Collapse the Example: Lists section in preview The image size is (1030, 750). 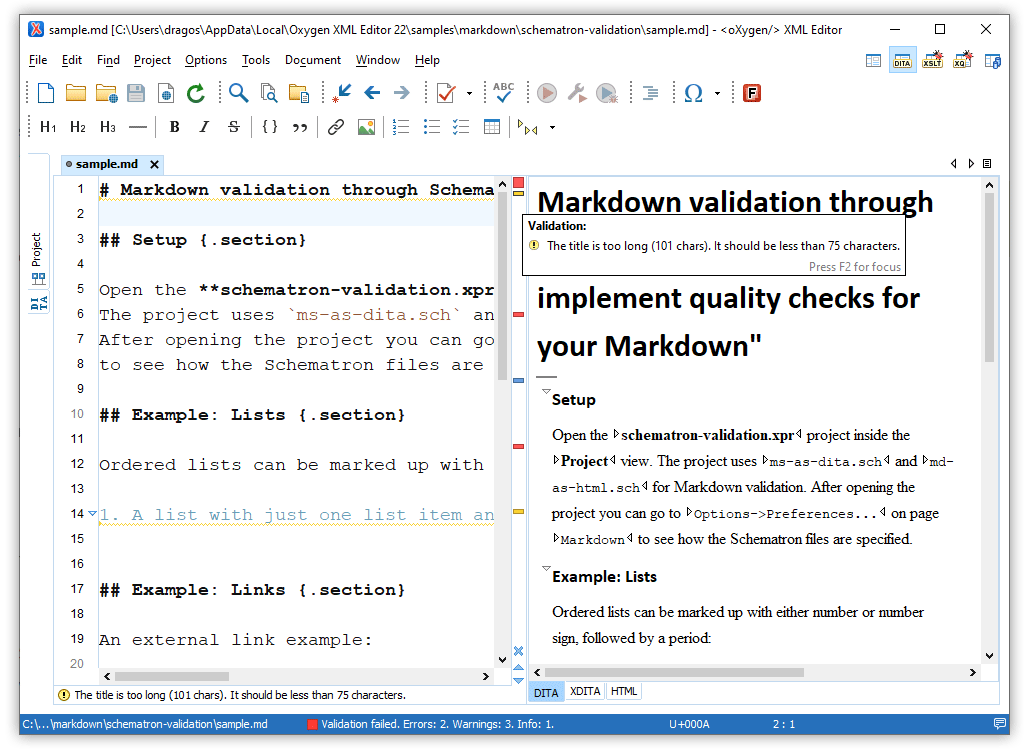pos(546,568)
